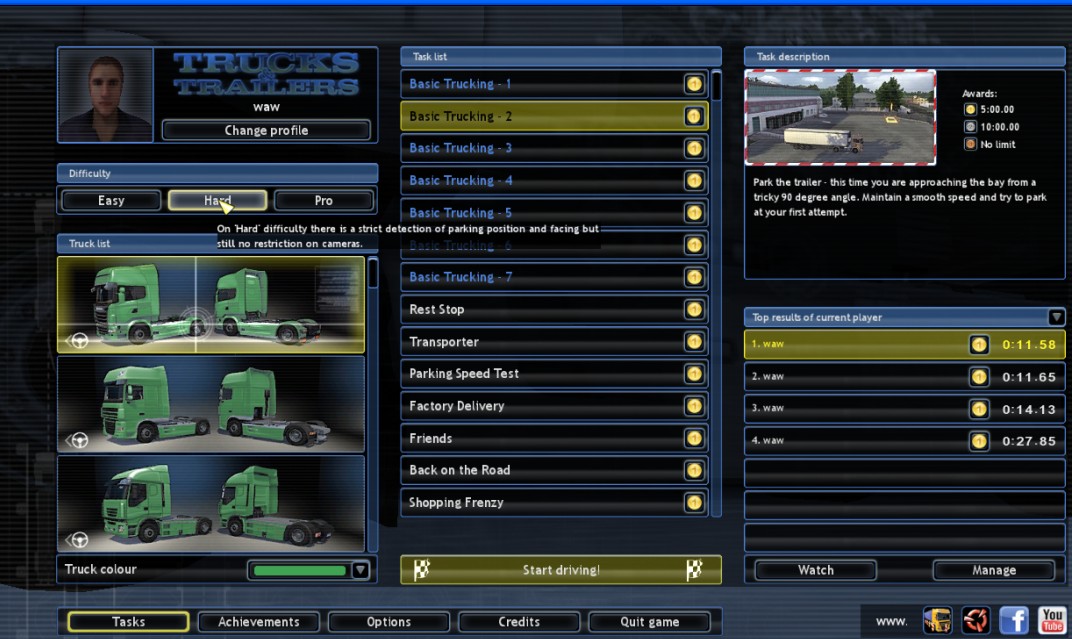Select the Basic Trucking - 1 task
This screenshot has height=639, width=1072.
(554, 84)
